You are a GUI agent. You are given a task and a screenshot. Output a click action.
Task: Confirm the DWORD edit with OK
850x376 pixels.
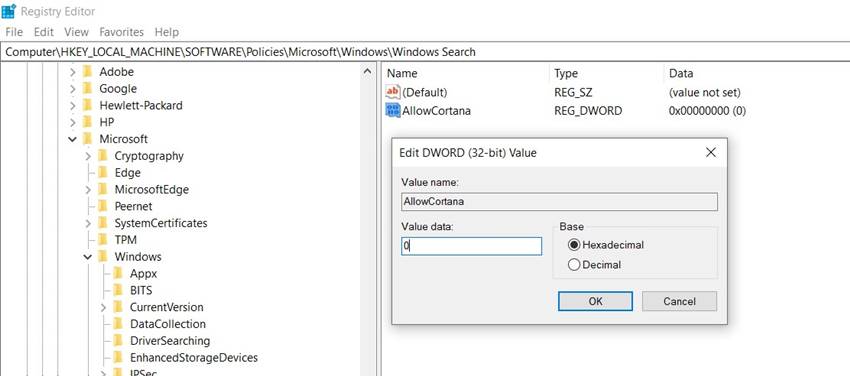click(595, 301)
